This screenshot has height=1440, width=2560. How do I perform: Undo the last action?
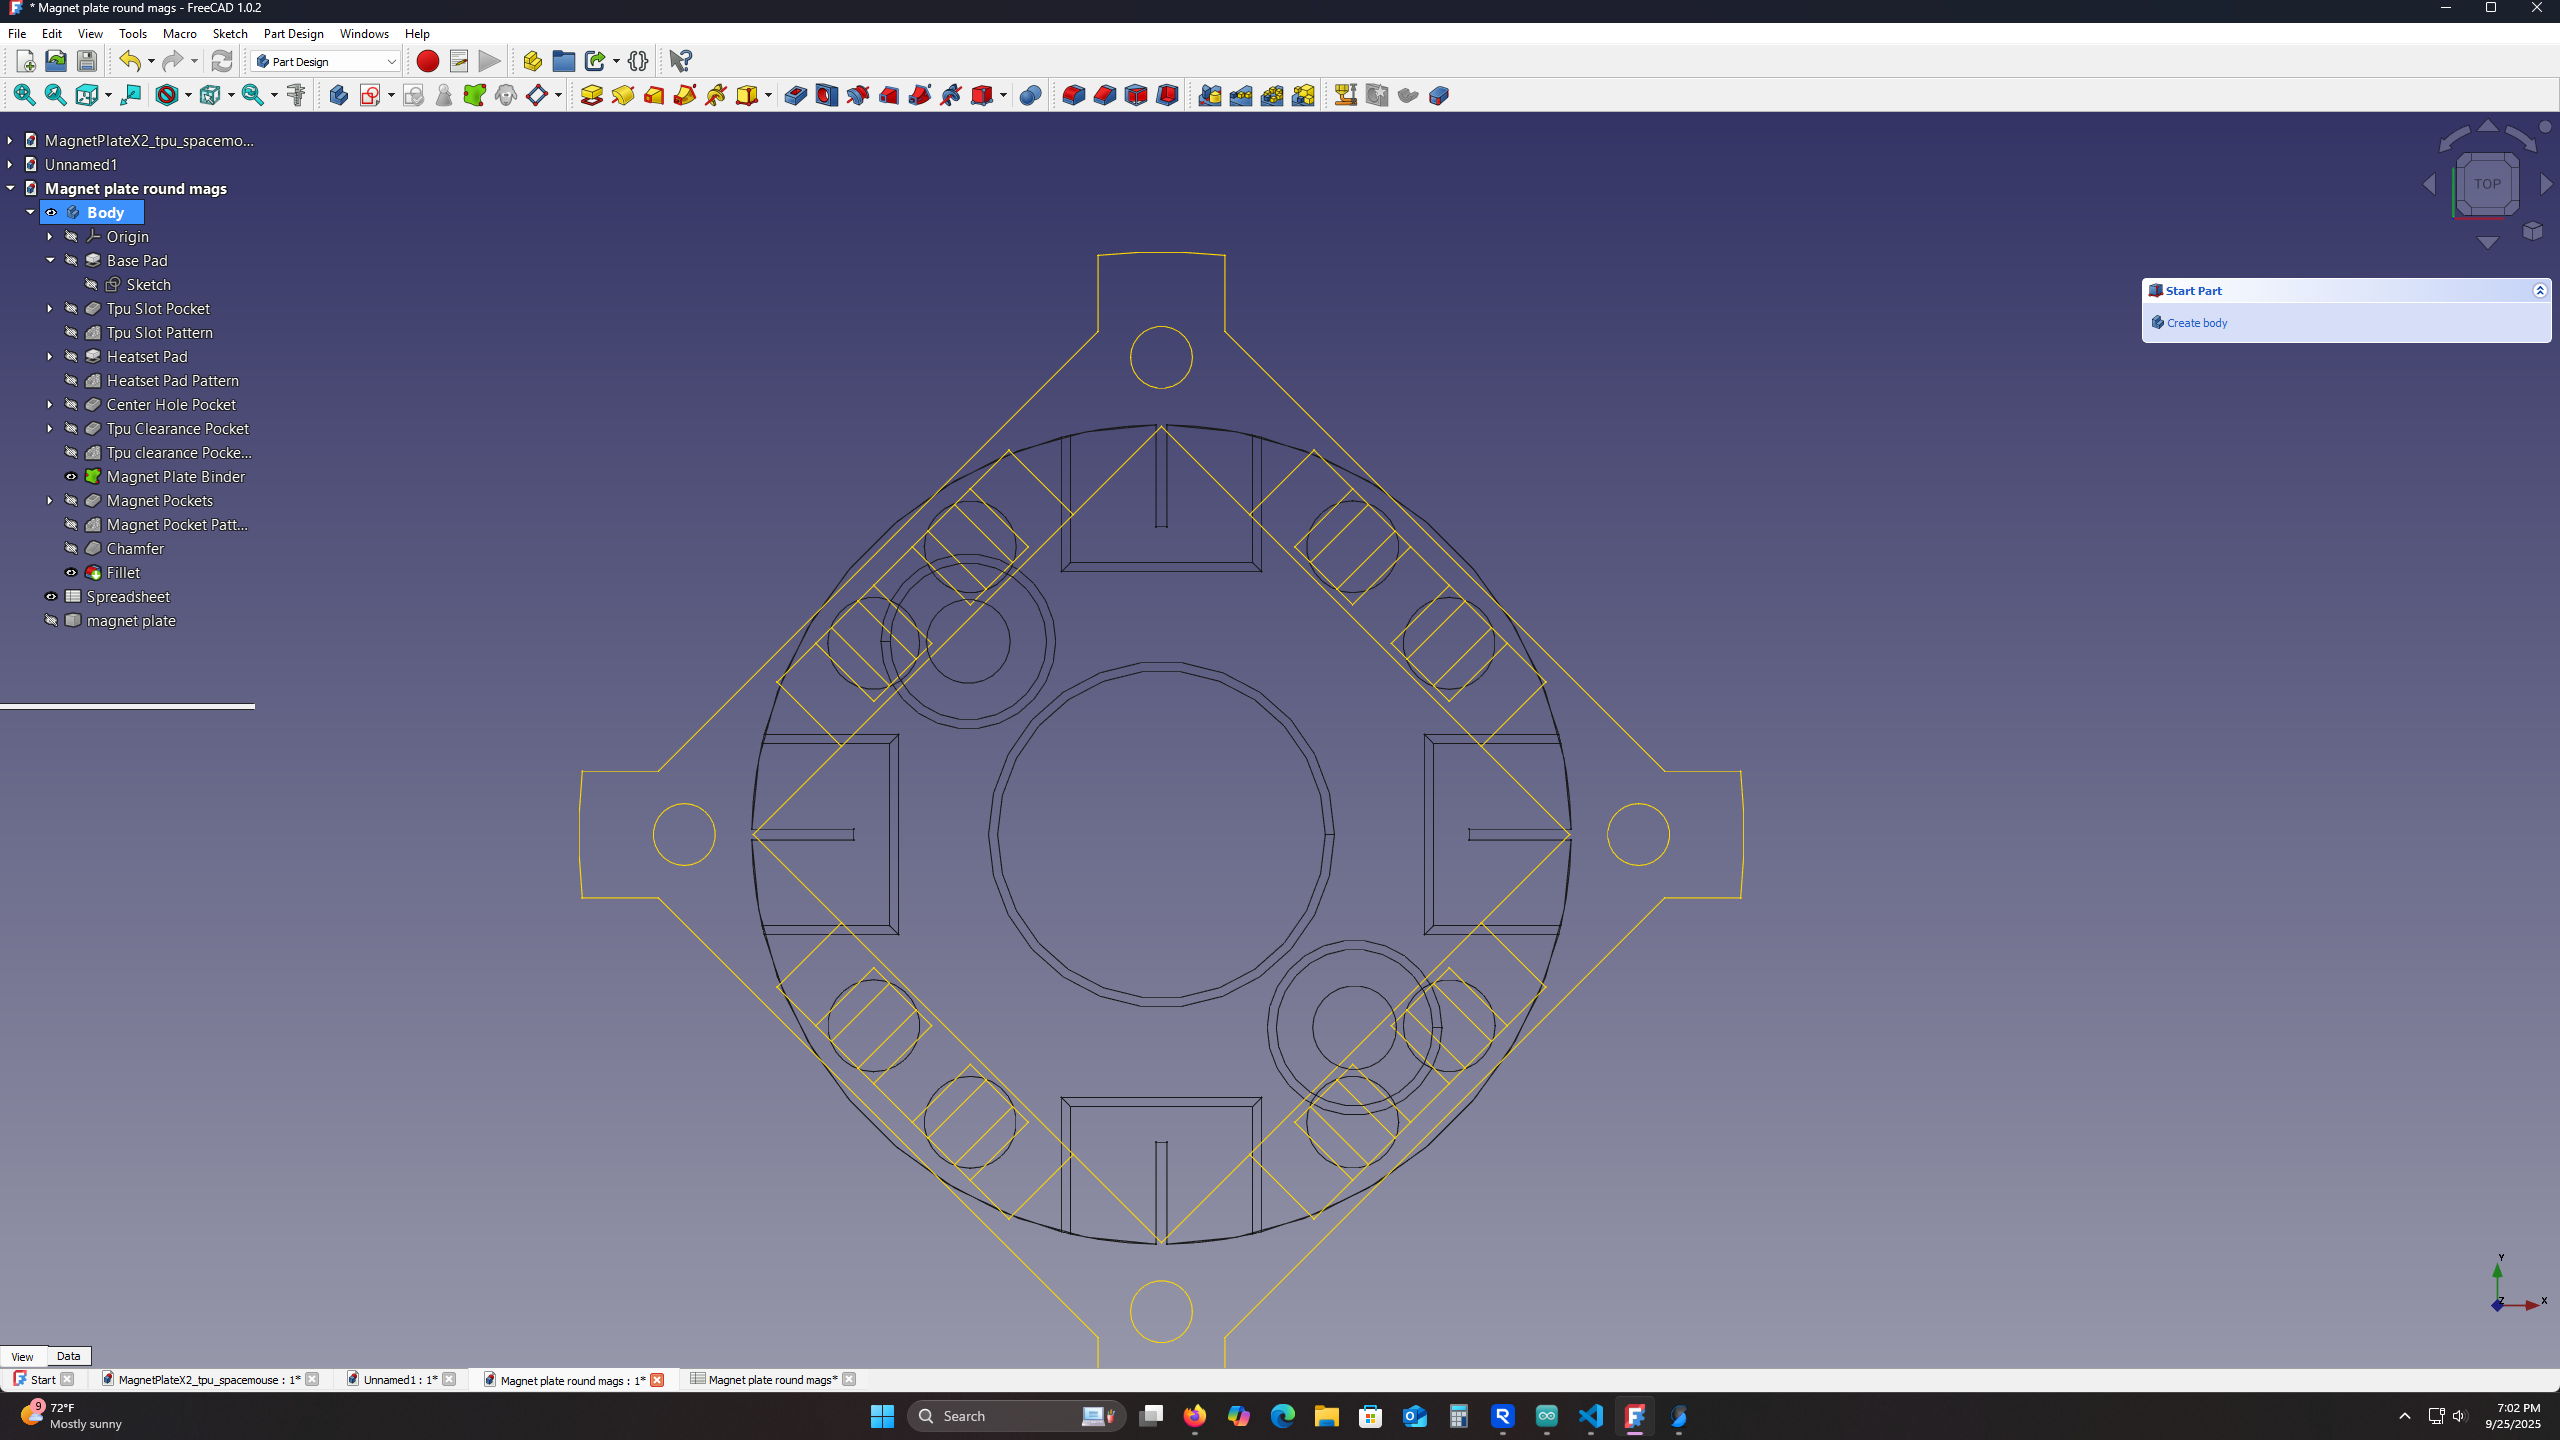point(129,61)
